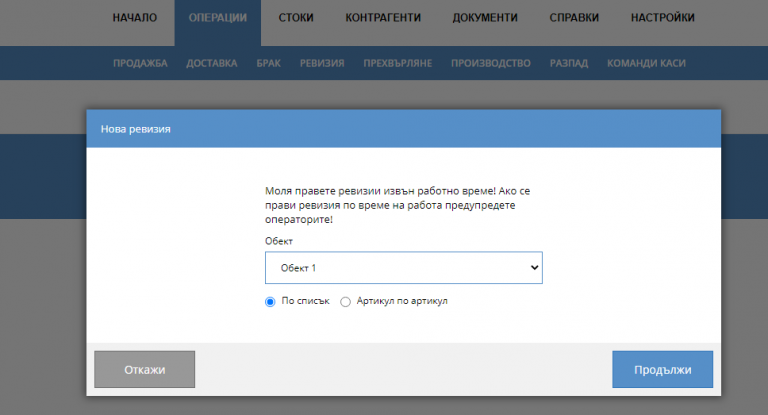Go to КОНТРАГЕНТИ section
This screenshot has height=415, width=768.
coord(382,18)
